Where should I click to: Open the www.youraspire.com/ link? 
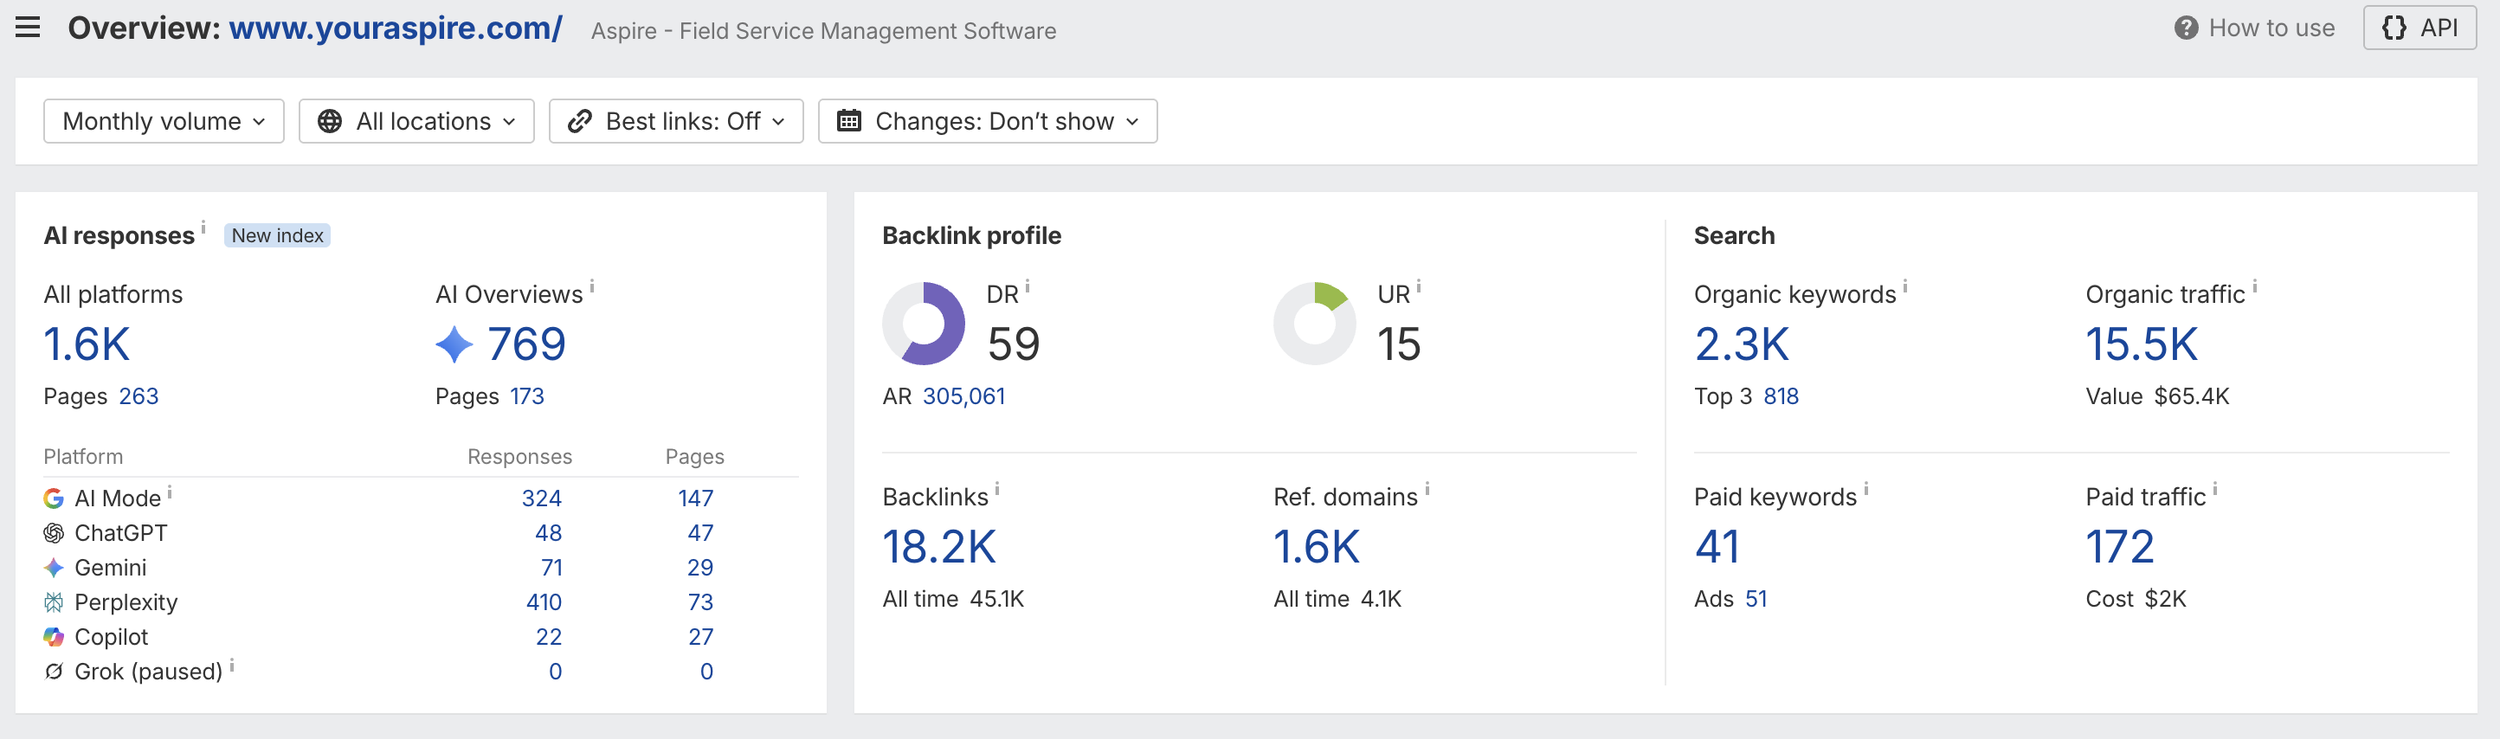[x=395, y=28]
